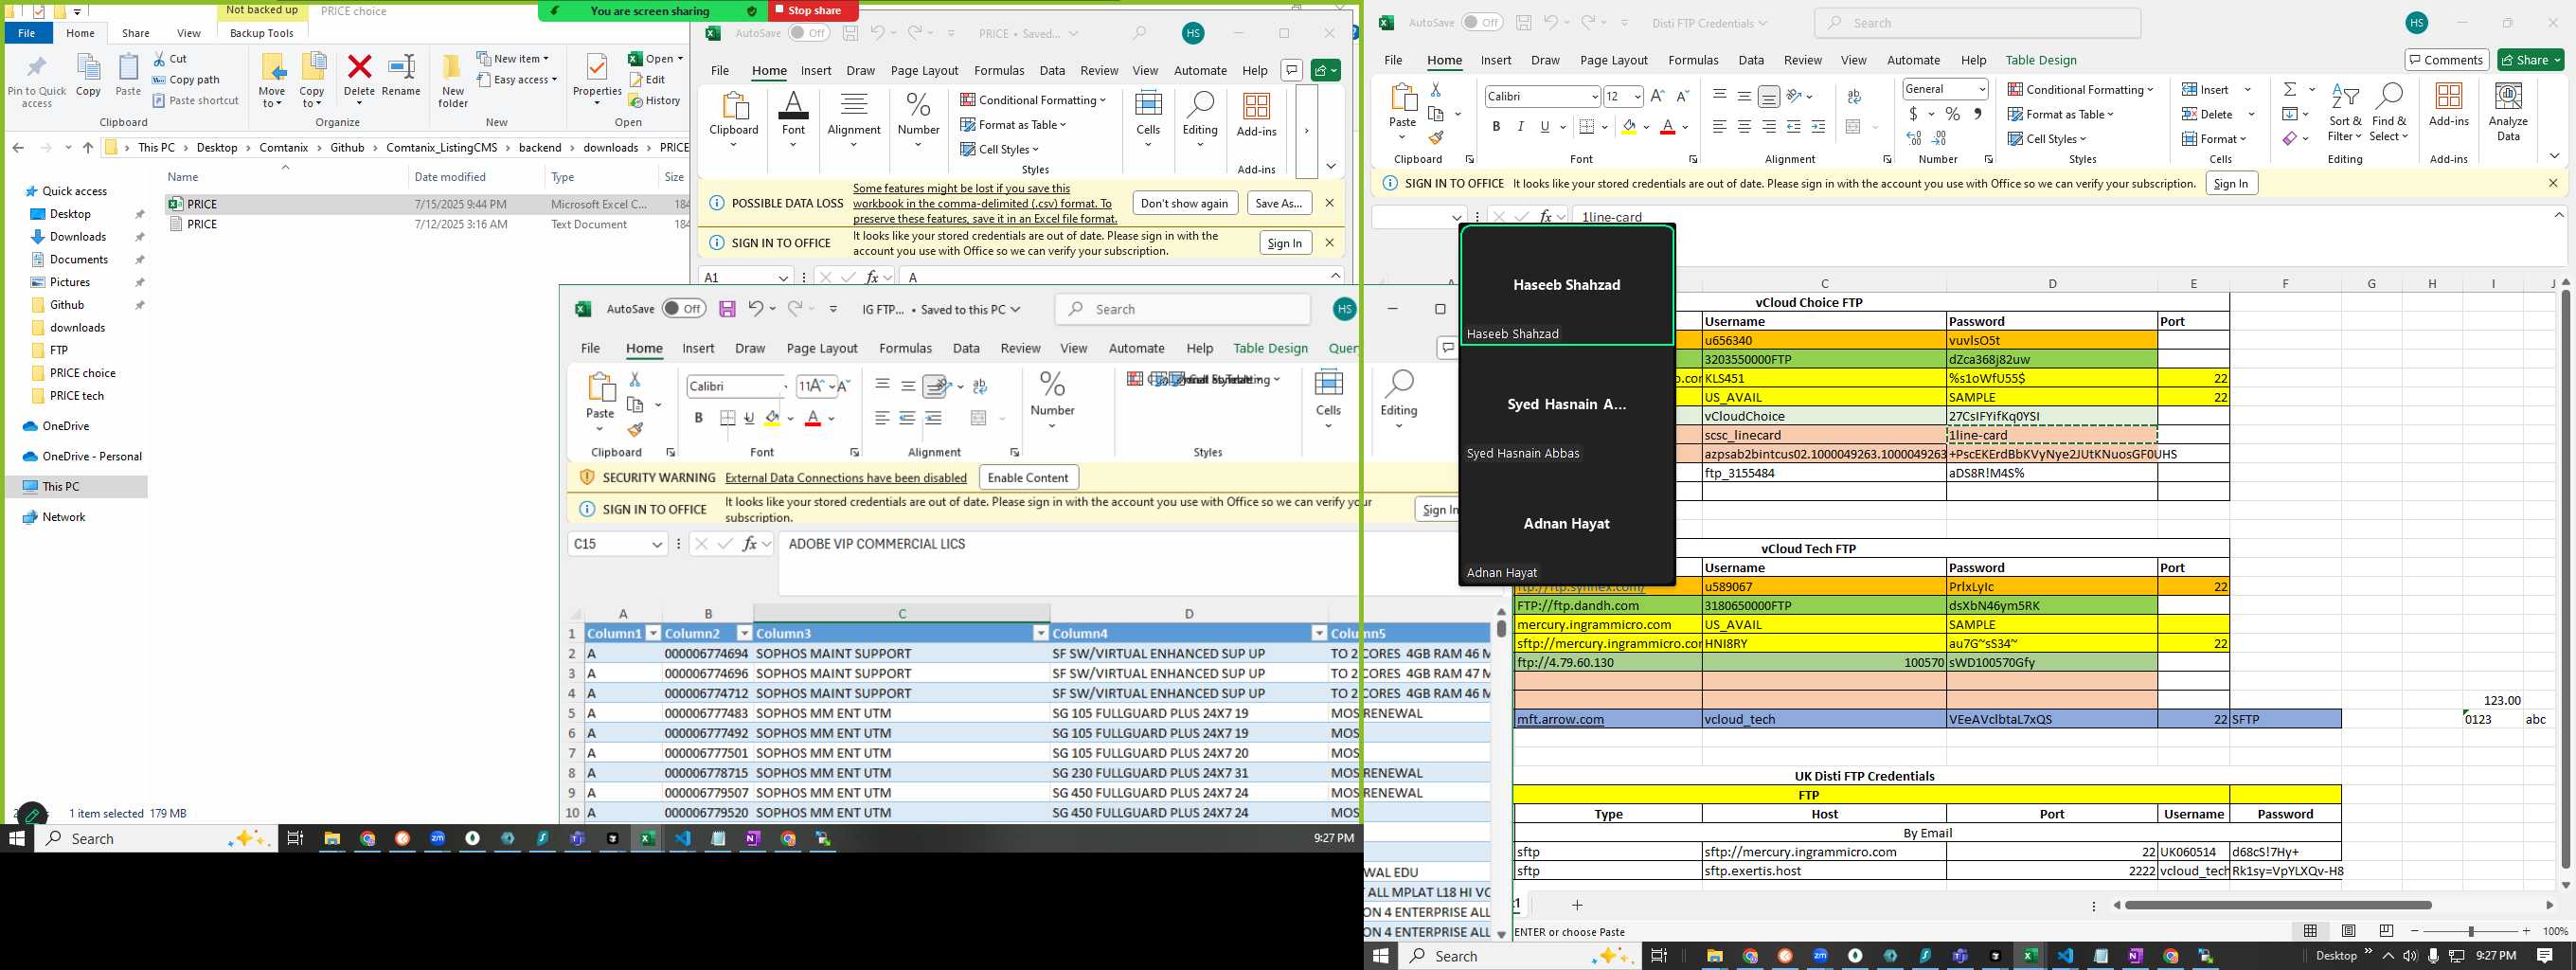Open View tab in File Explorer
Screen dimensions: 2576x970
pos(188,33)
